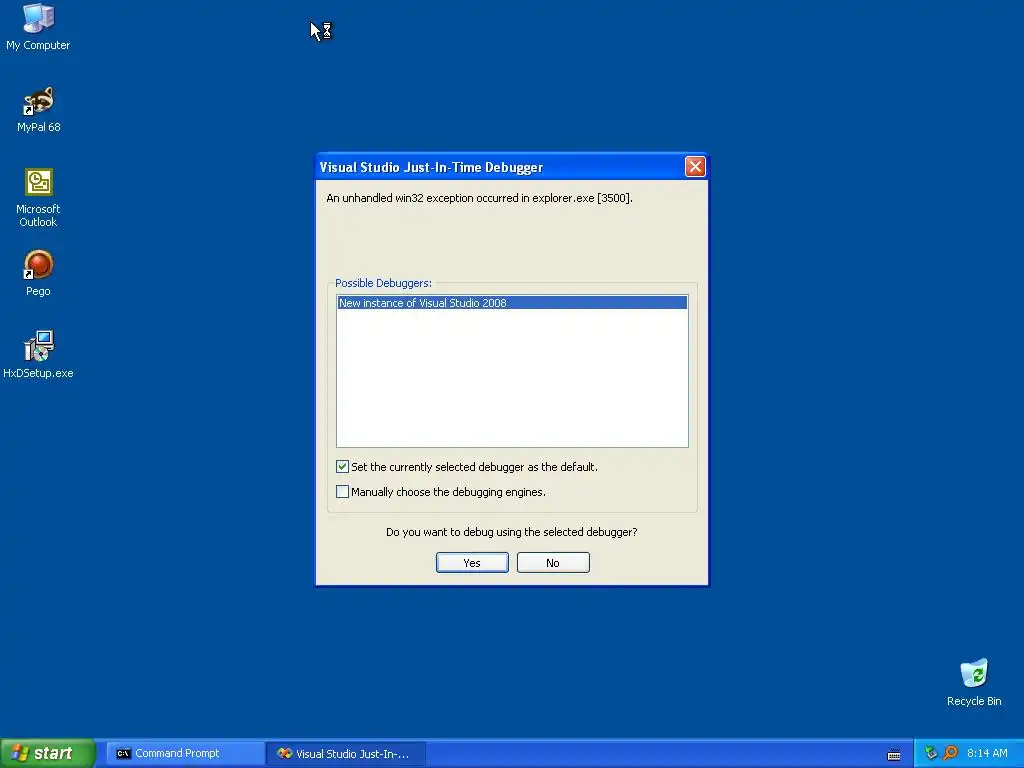This screenshot has width=1024, height=768.
Task: Select the Pego desktop shortcut
Action: click(38, 272)
